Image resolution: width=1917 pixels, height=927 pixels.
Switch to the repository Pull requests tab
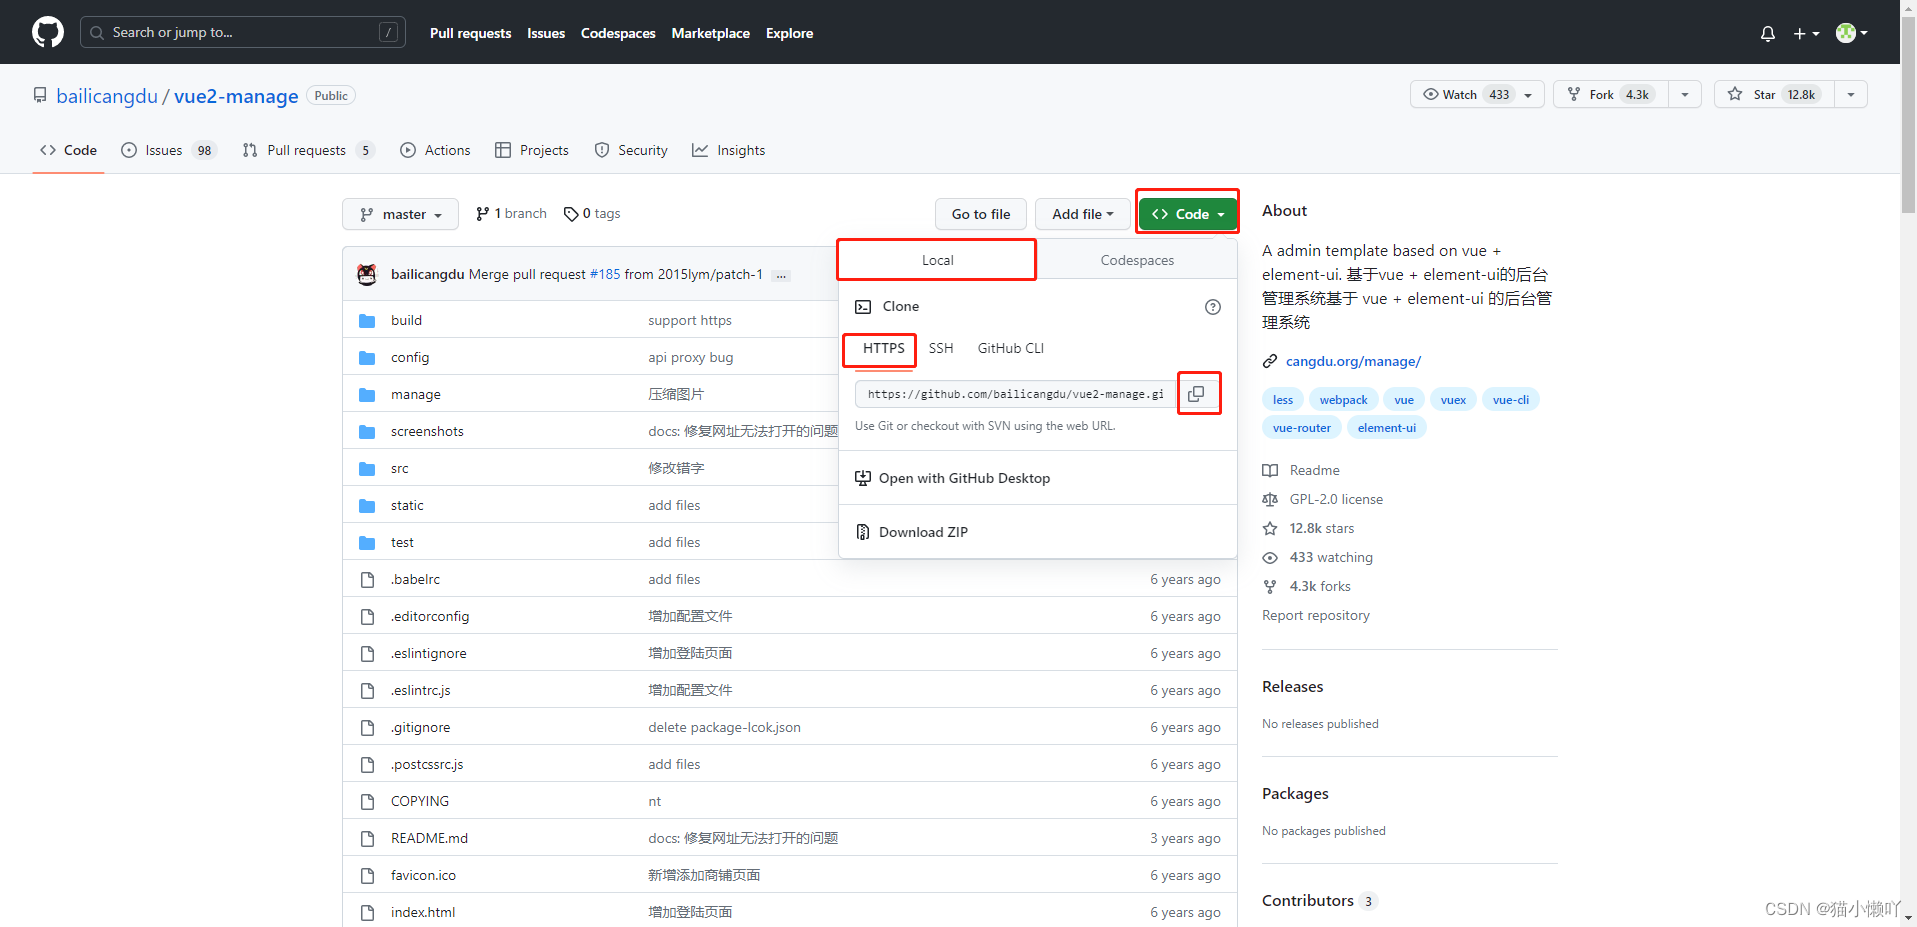[x=308, y=150]
